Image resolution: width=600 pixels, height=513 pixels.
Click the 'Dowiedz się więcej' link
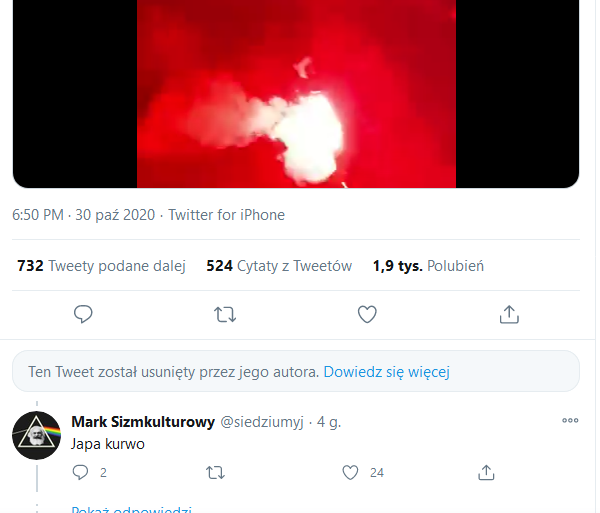pyautogui.click(x=386, y=372)
